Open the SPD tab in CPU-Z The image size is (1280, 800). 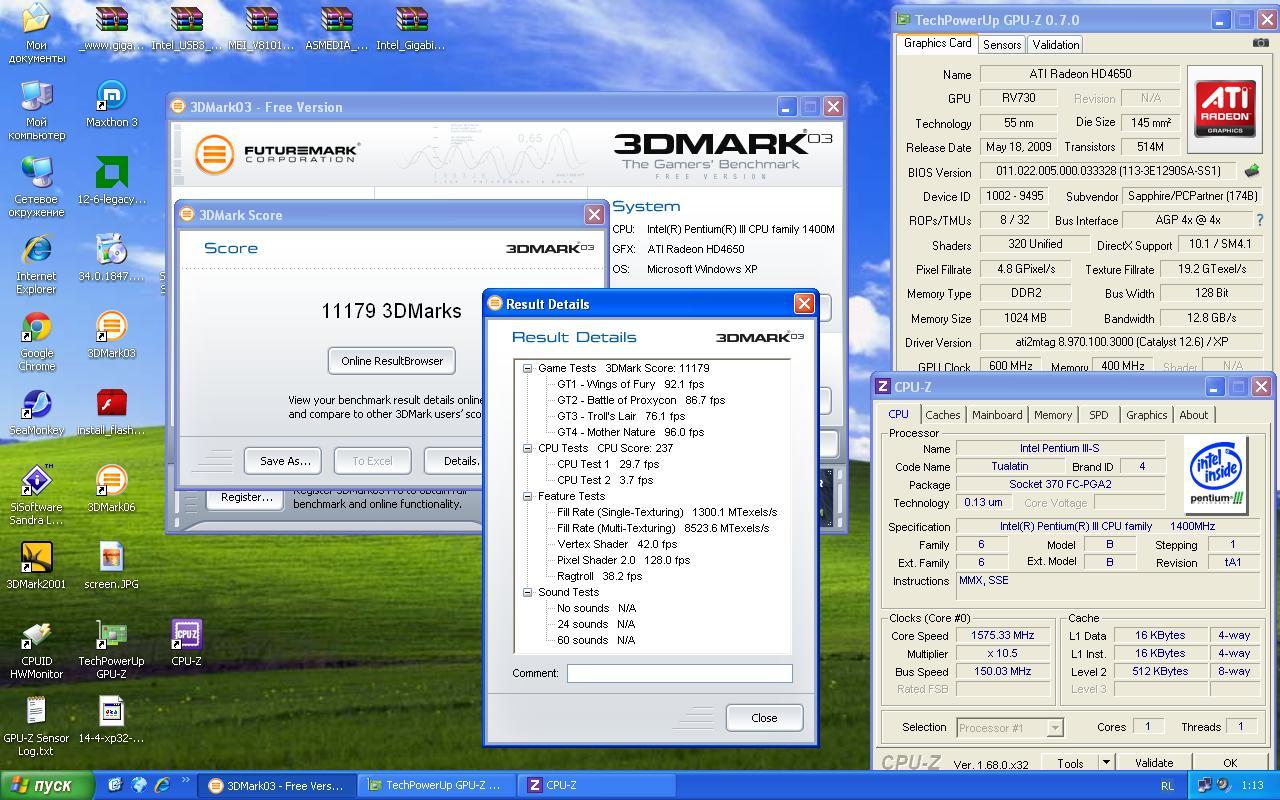[1099, 415]
